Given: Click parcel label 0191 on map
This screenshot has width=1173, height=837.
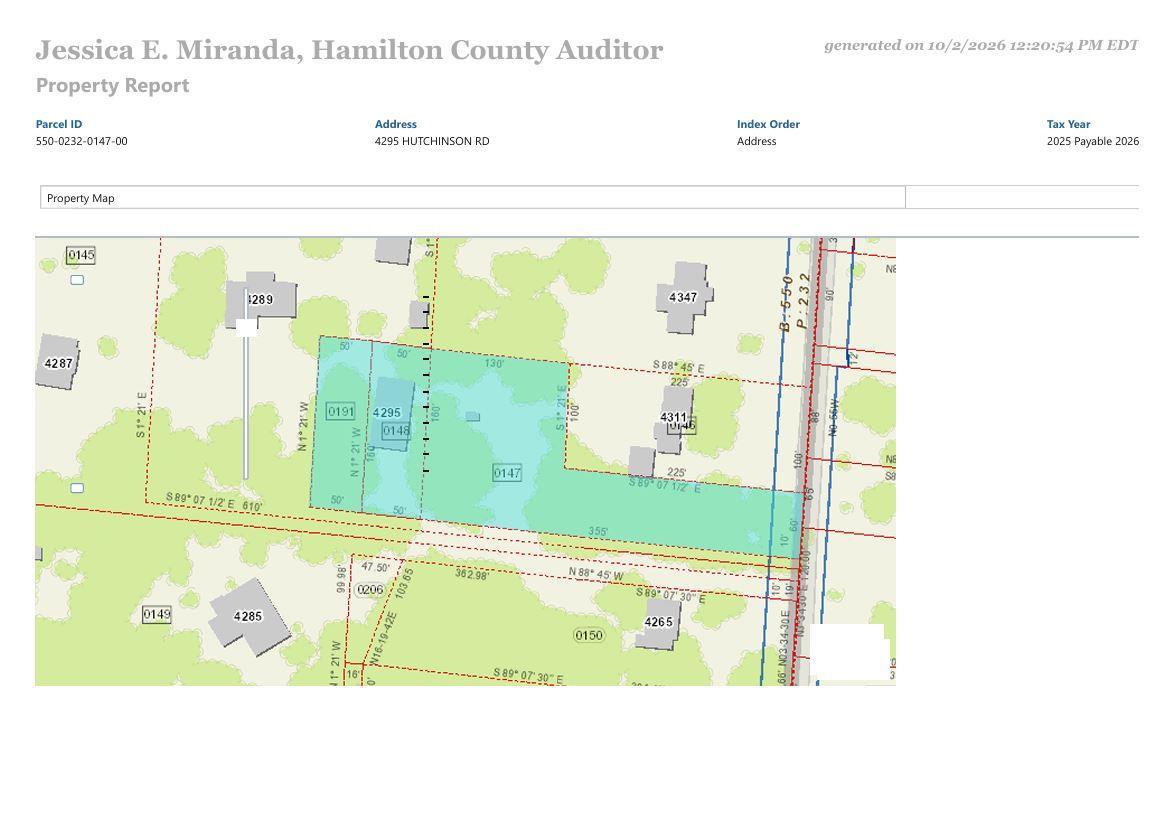Looking at the screenshot, I should click(x=340, y=411).
